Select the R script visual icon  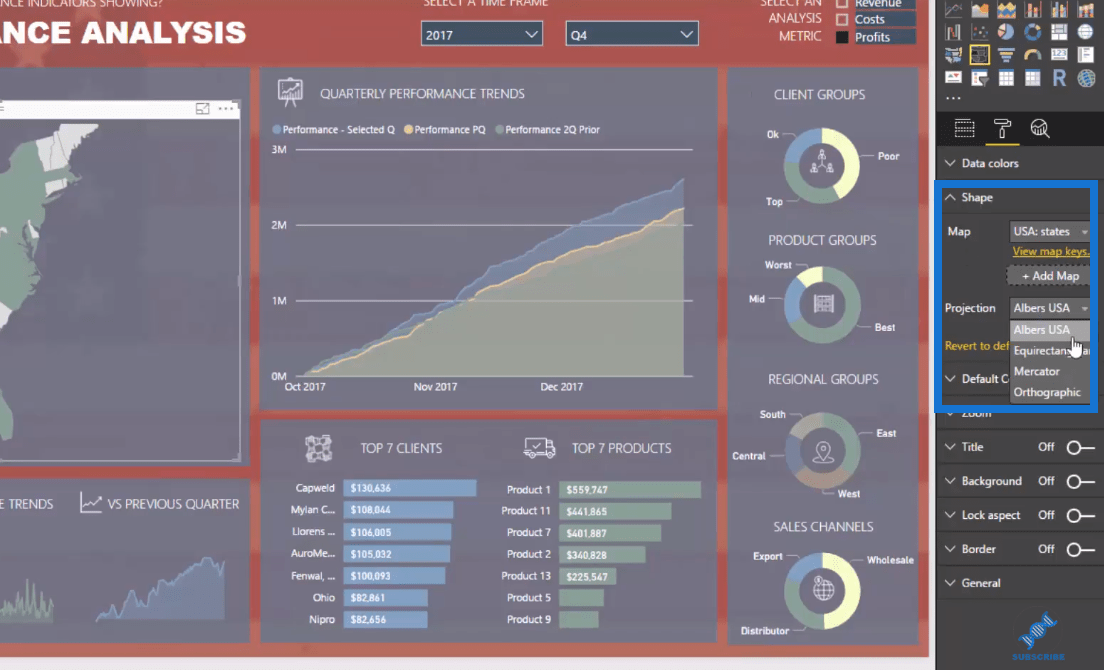click(x=1059, y=77)
